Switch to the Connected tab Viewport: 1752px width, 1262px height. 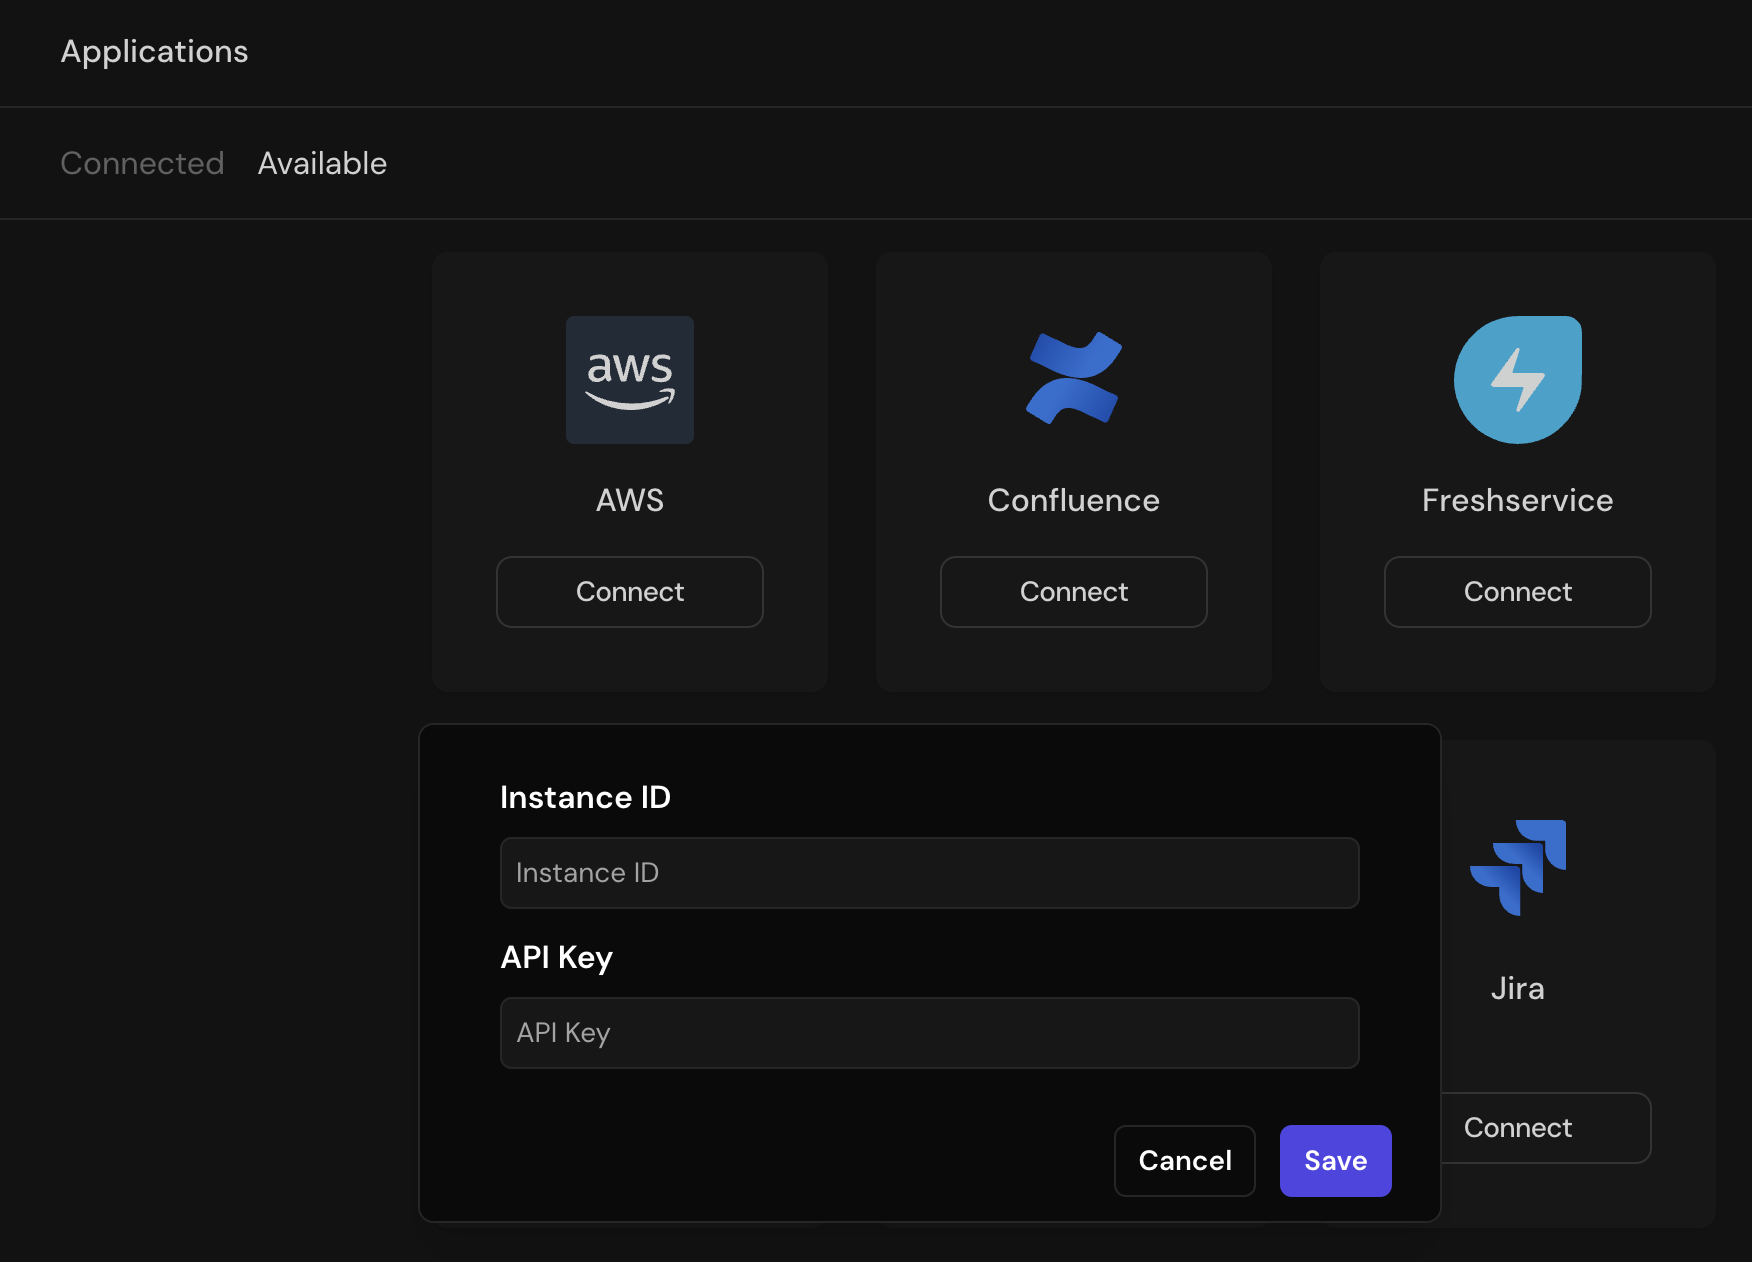click(x=142, y=163)
